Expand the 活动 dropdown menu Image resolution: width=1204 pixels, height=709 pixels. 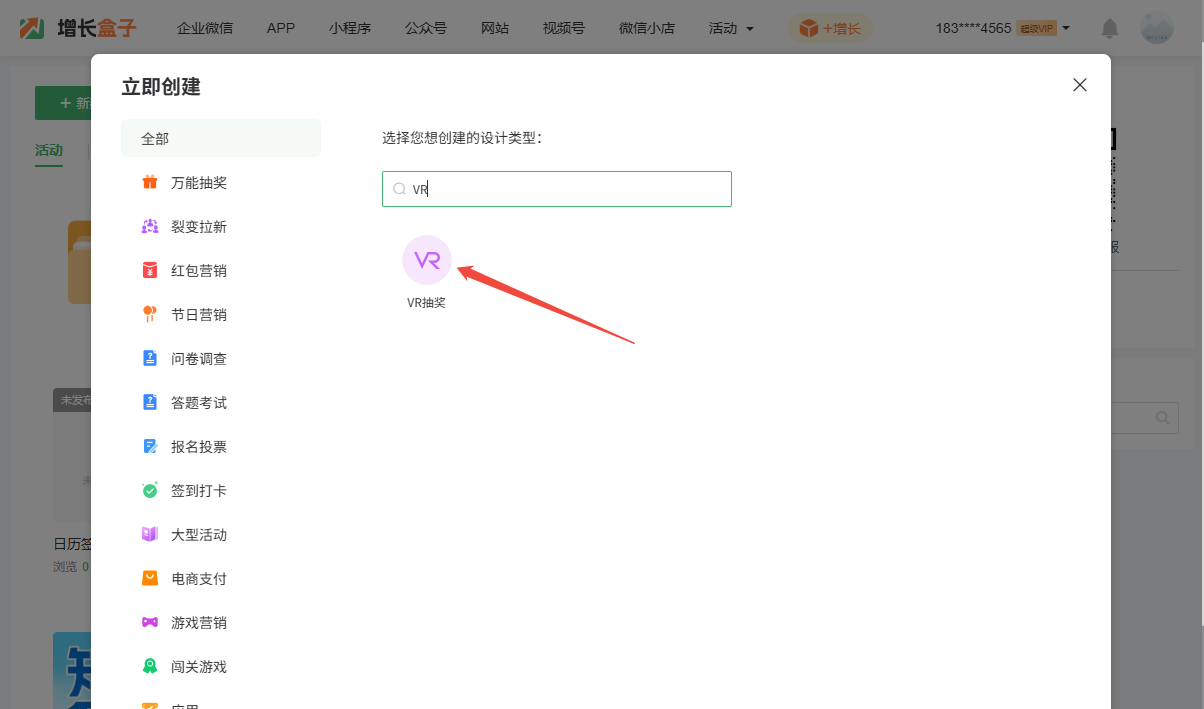click(x=731, y=28)
